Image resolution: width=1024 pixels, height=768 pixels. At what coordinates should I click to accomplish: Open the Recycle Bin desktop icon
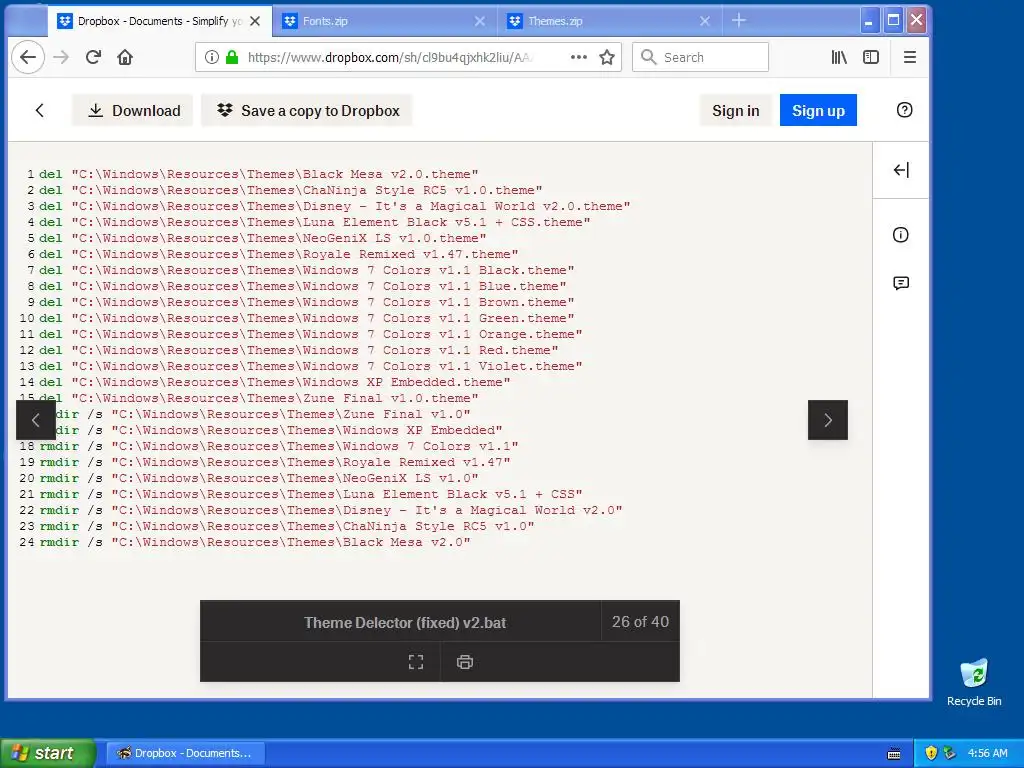[974, 682]
